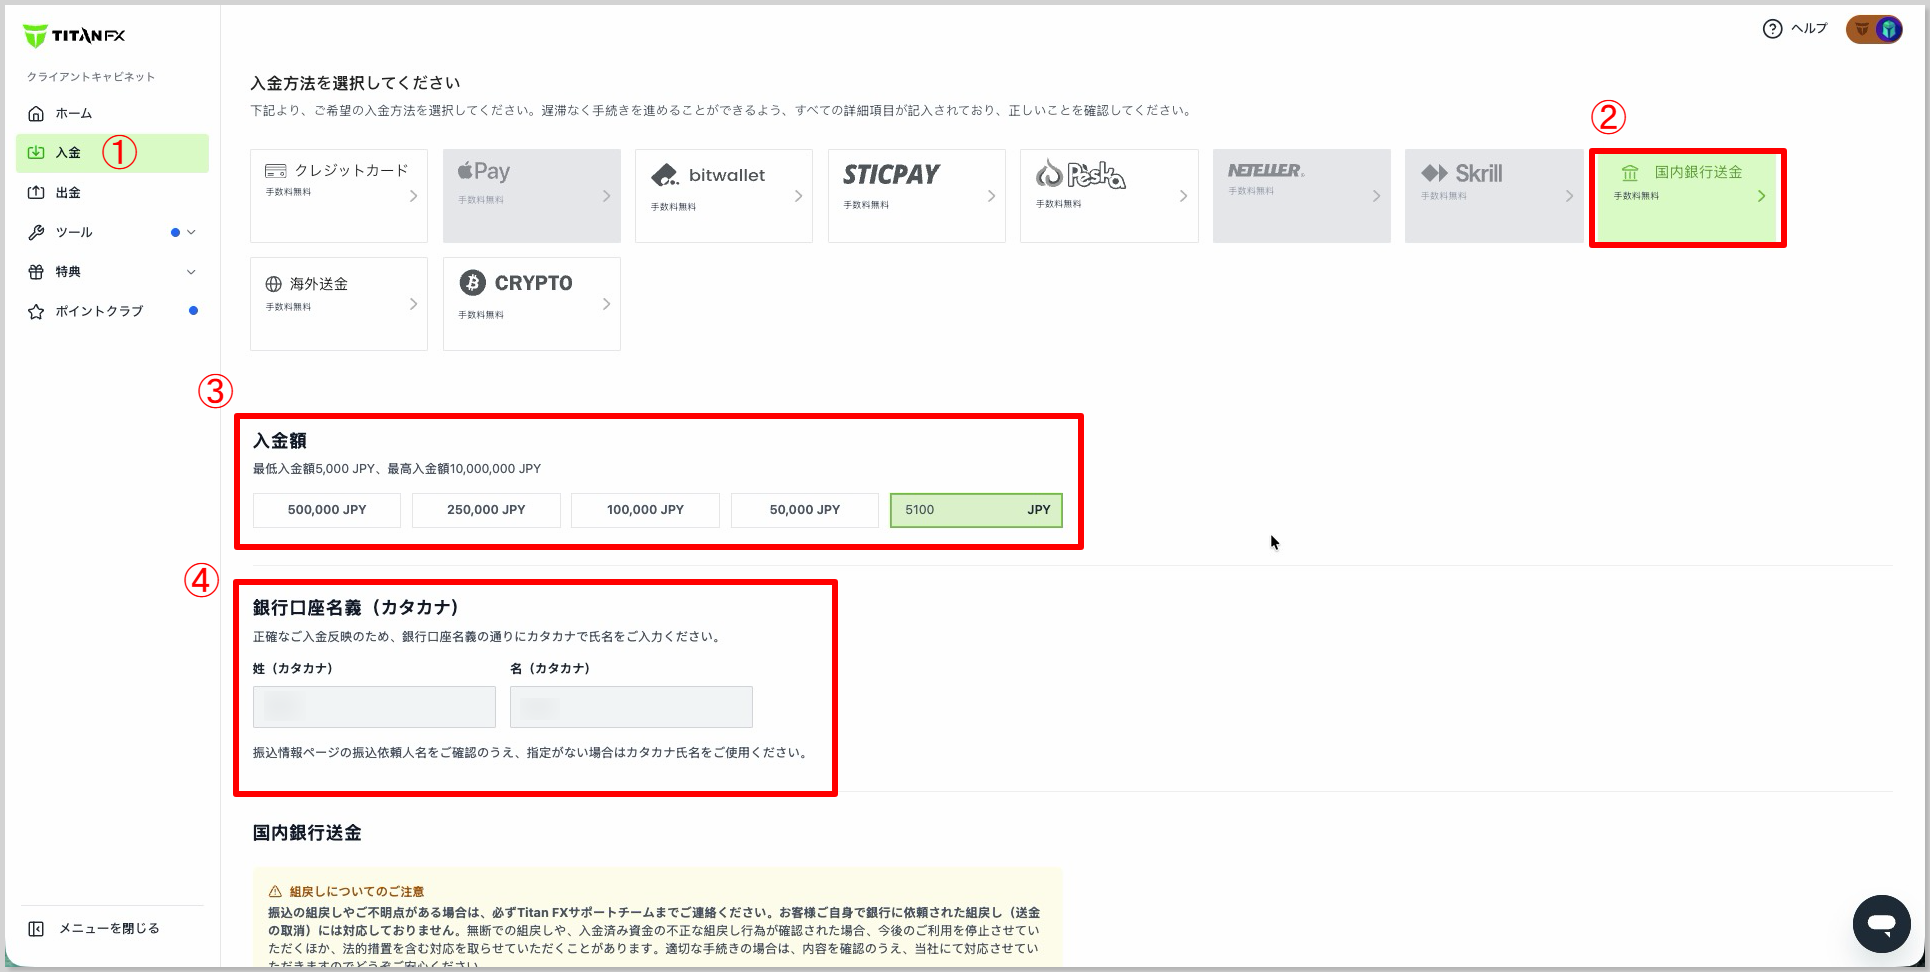Click the bank building icon
This screenshot has height=972, width=1930.
click(x=1630, y=173)
